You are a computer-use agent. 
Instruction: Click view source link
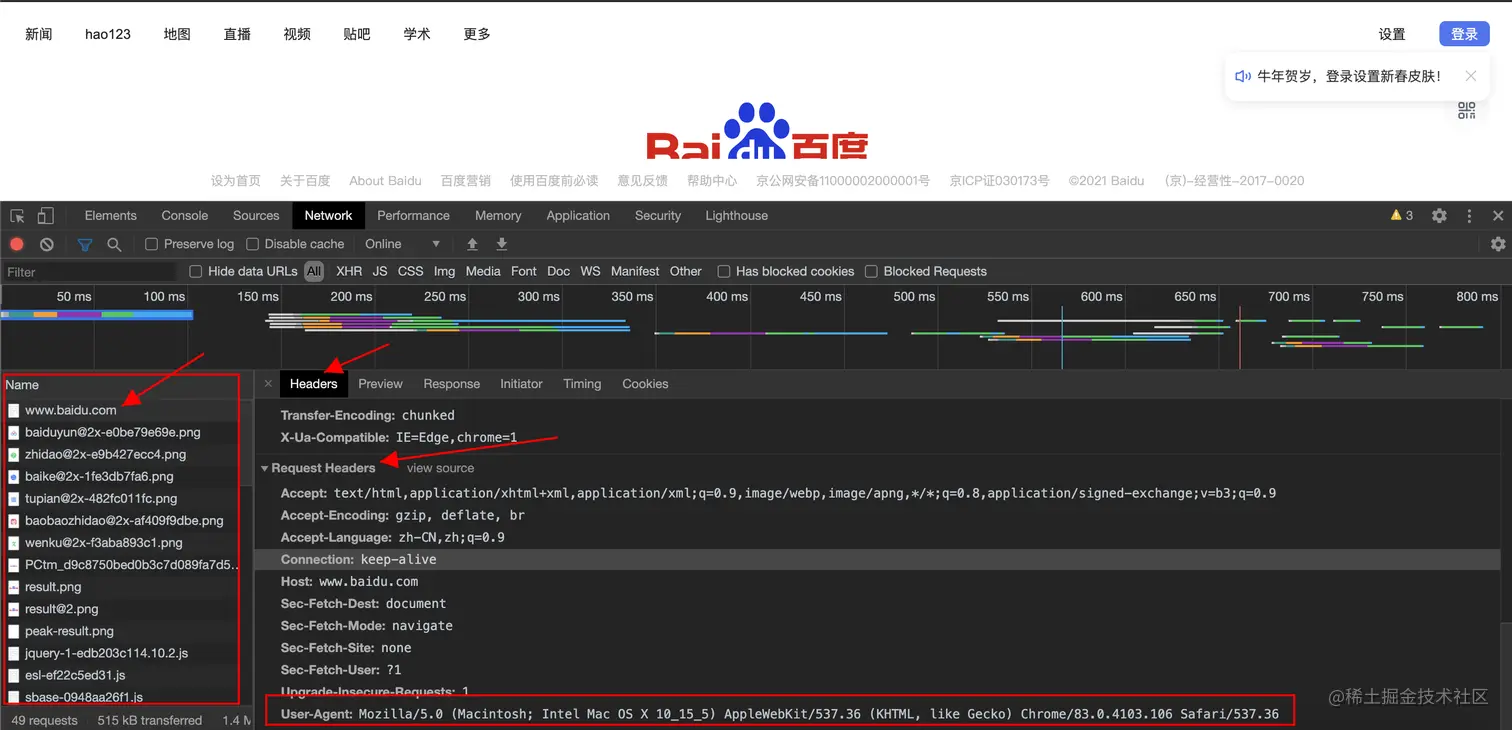(x=441, y=468)
